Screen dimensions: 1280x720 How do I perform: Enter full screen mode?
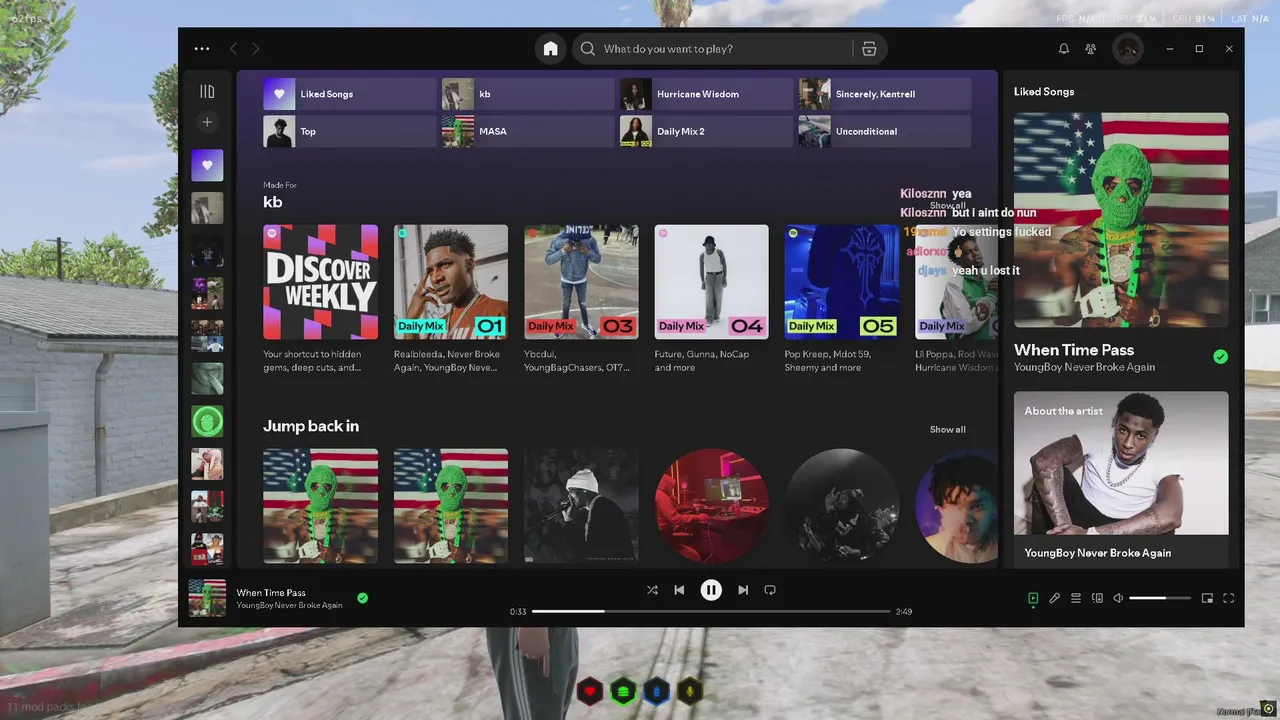click(1229, 598)
